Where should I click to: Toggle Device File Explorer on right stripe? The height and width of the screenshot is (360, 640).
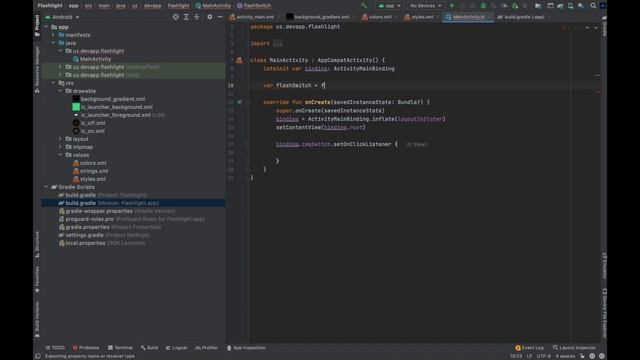click(604, 313)
